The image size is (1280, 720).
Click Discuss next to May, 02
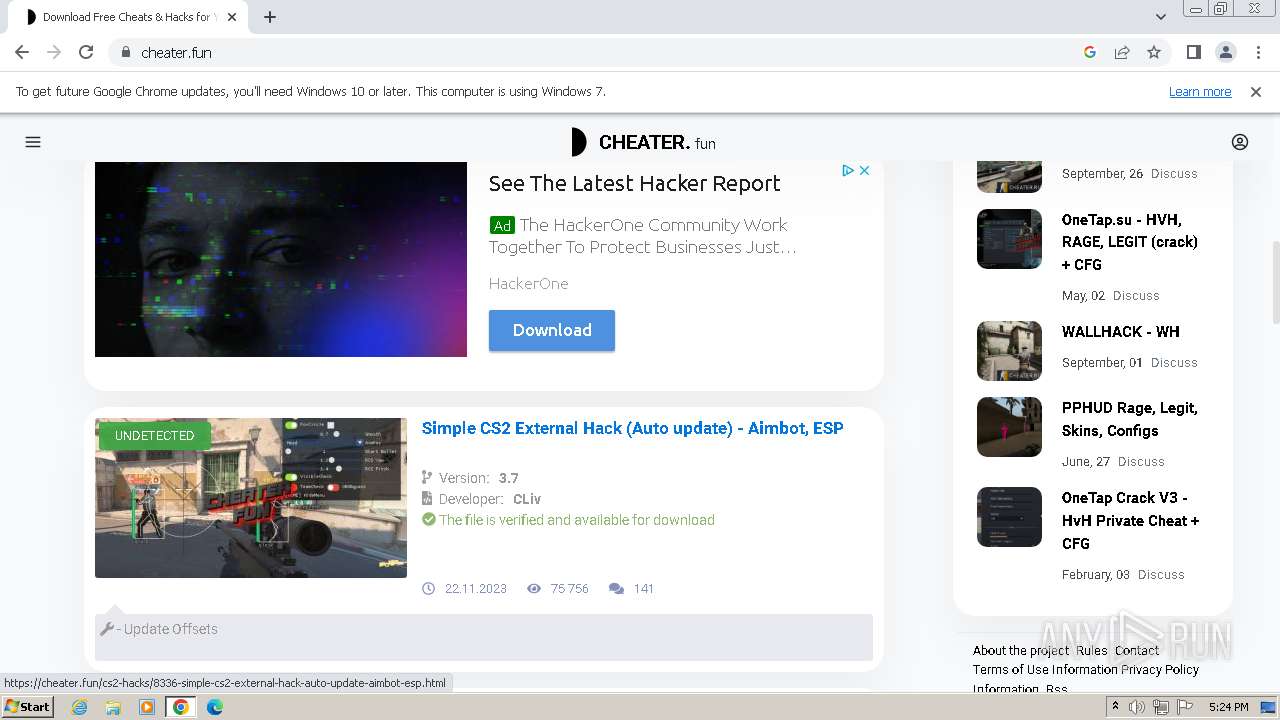(x=1136, y=296)
